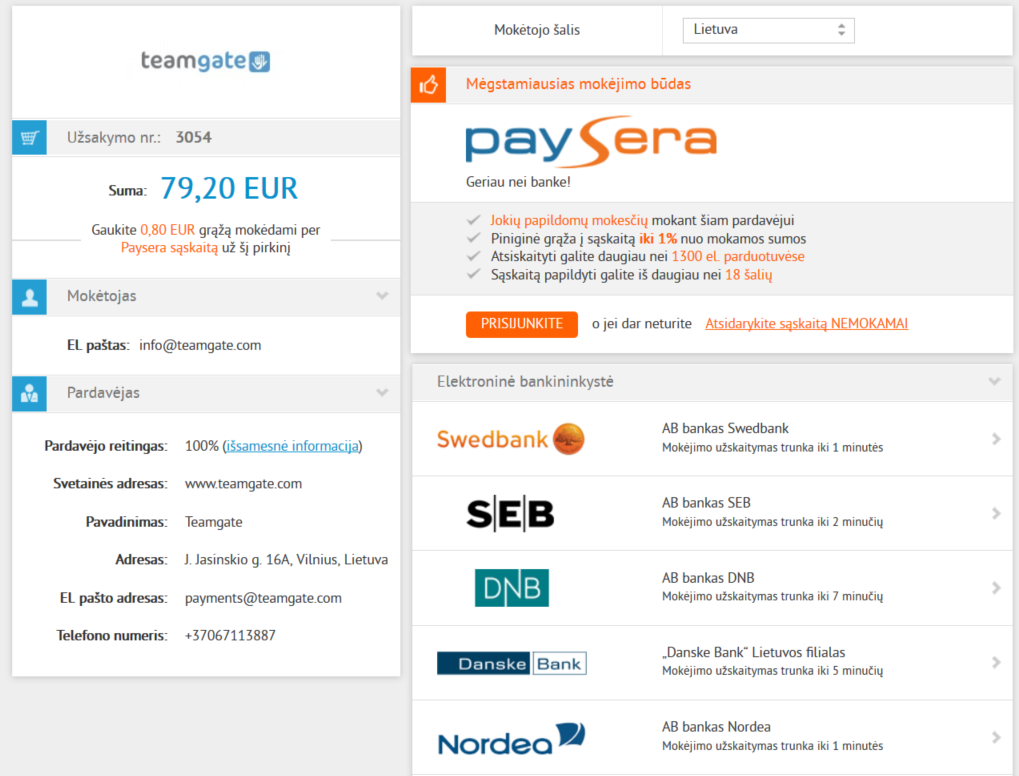Open AB bankas Swedbank row arrow
Screen dimensions: 1019x776
pyautogui.click(x=996, y=439)
